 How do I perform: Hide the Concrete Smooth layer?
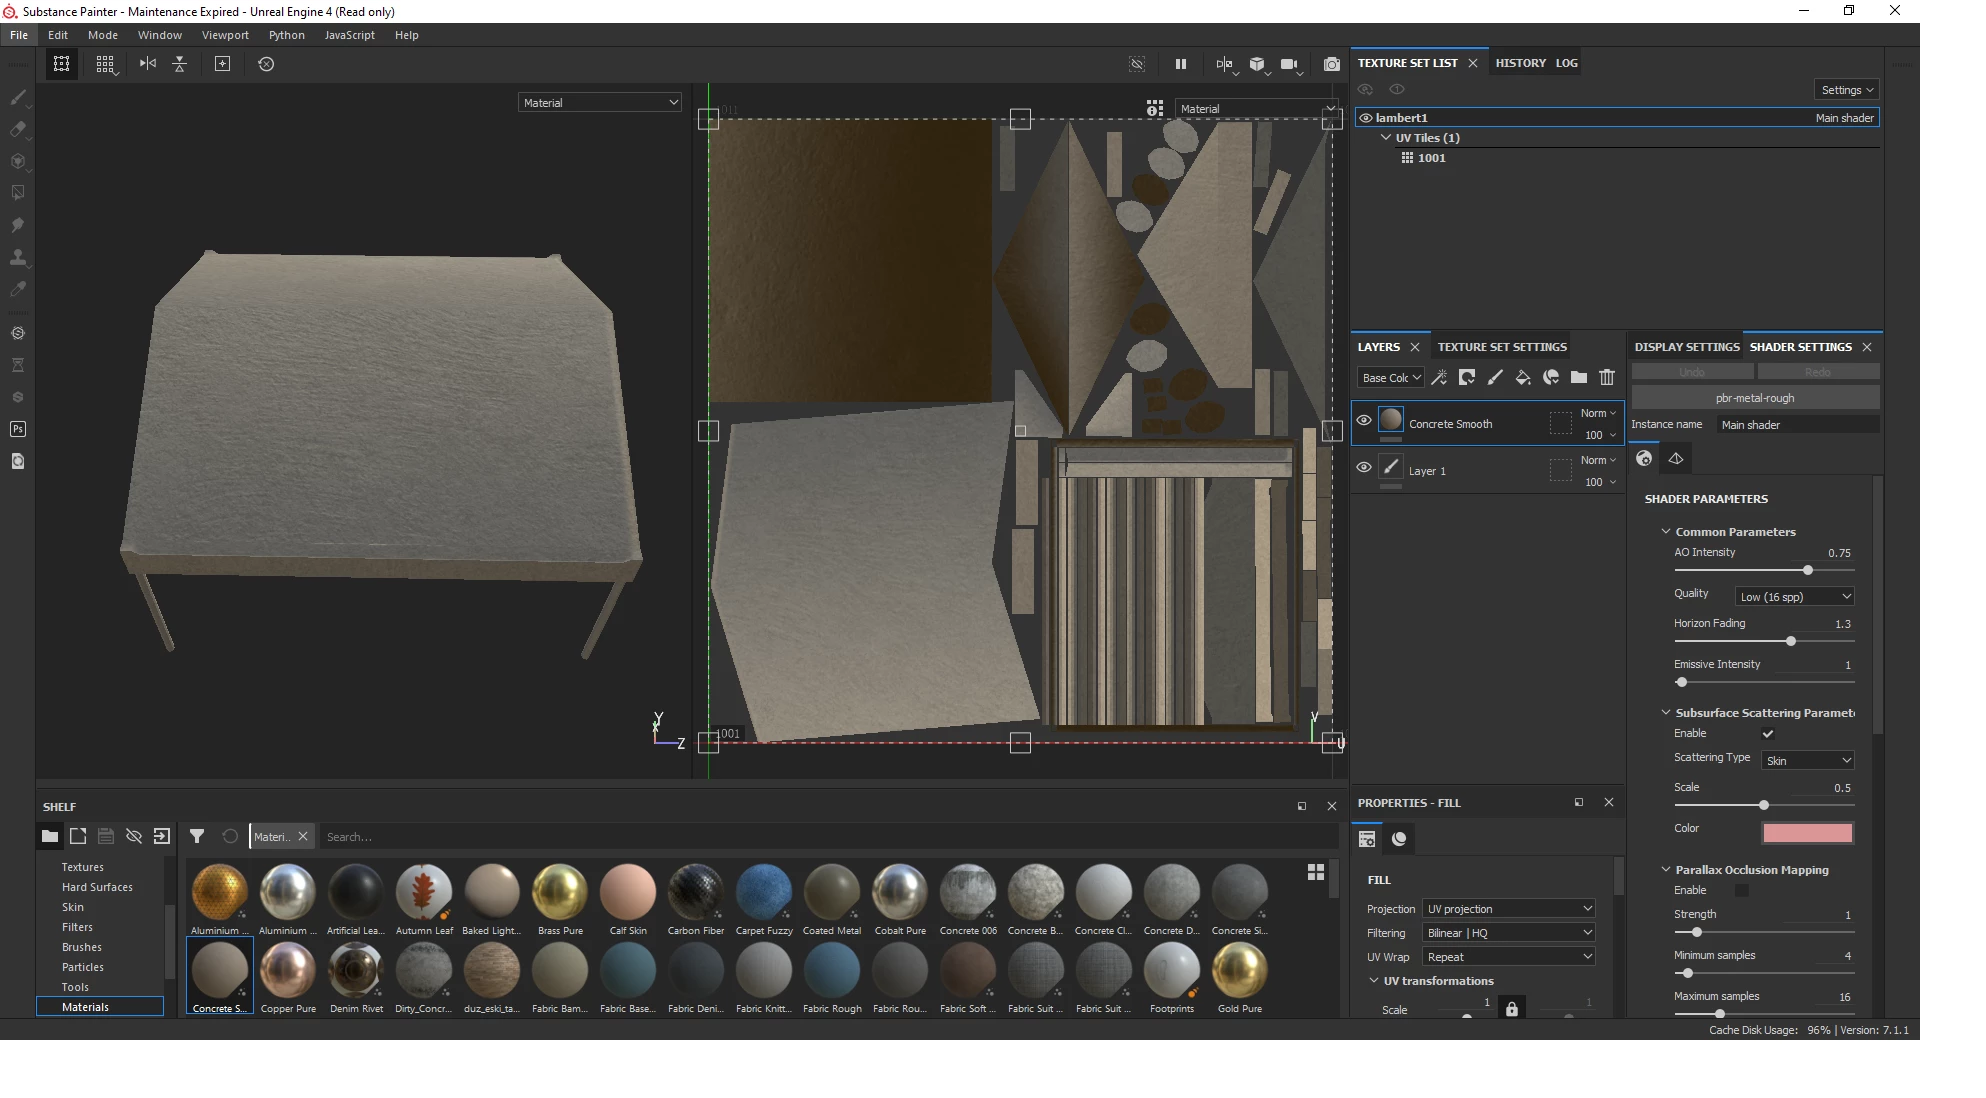point(1363,421)
